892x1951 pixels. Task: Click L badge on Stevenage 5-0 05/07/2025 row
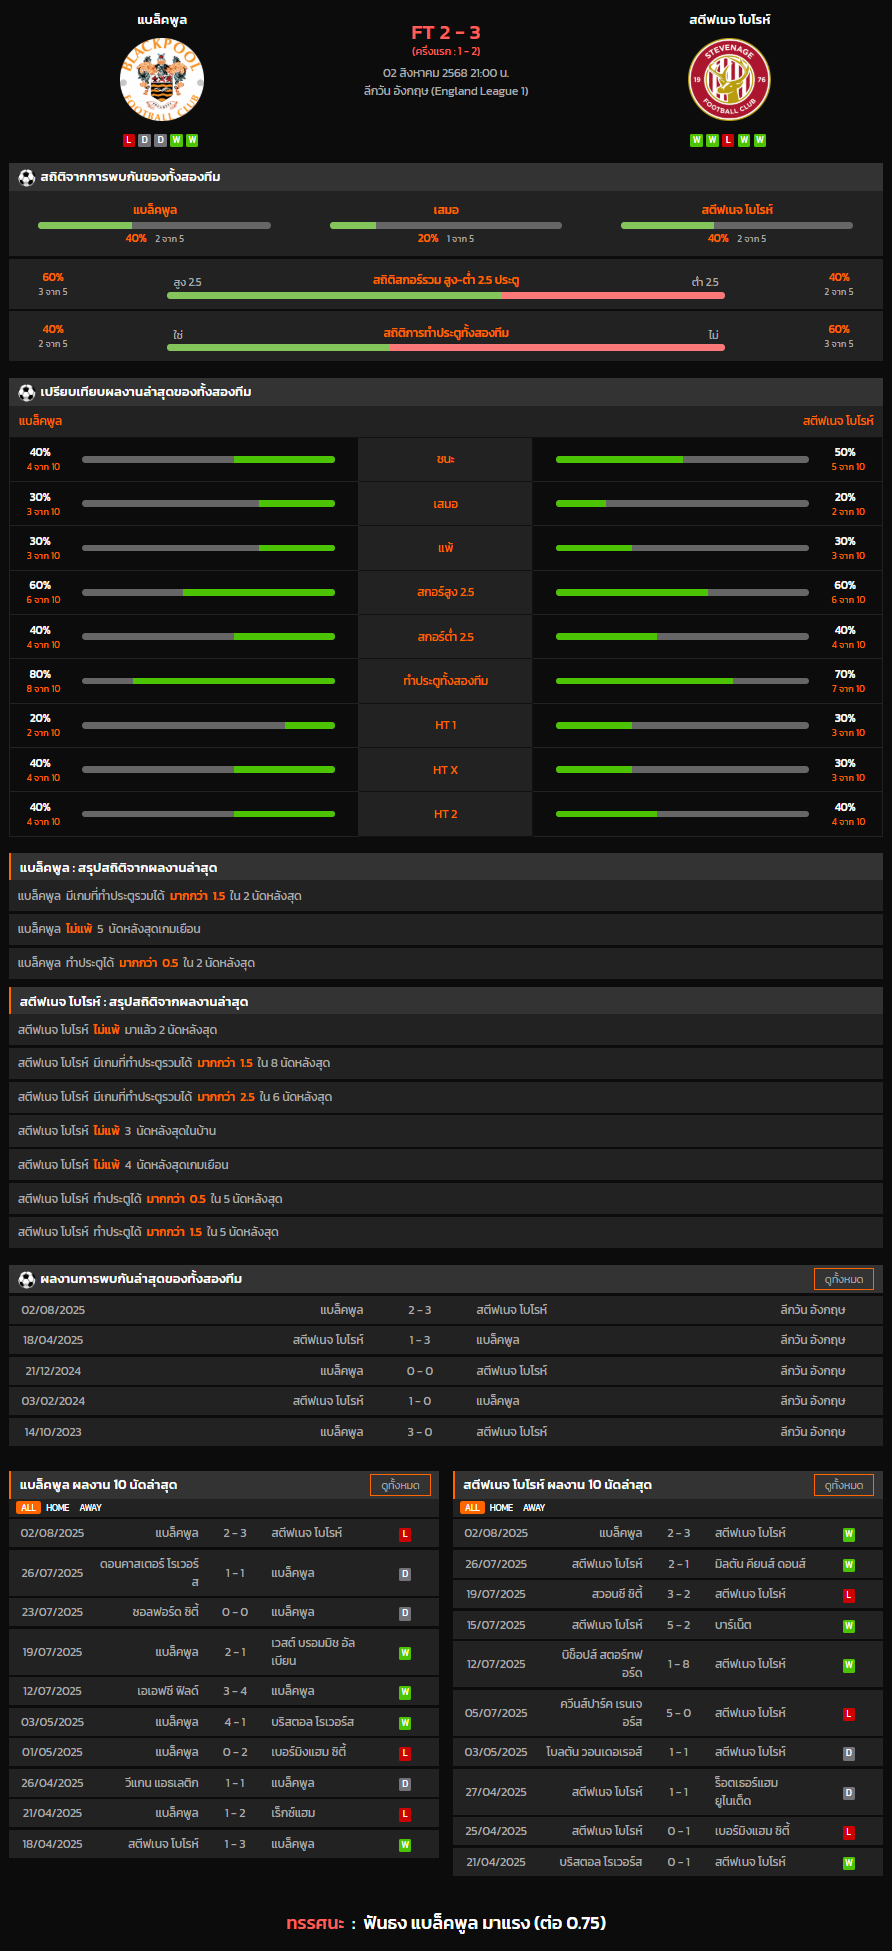click(x=849, y=1714)
